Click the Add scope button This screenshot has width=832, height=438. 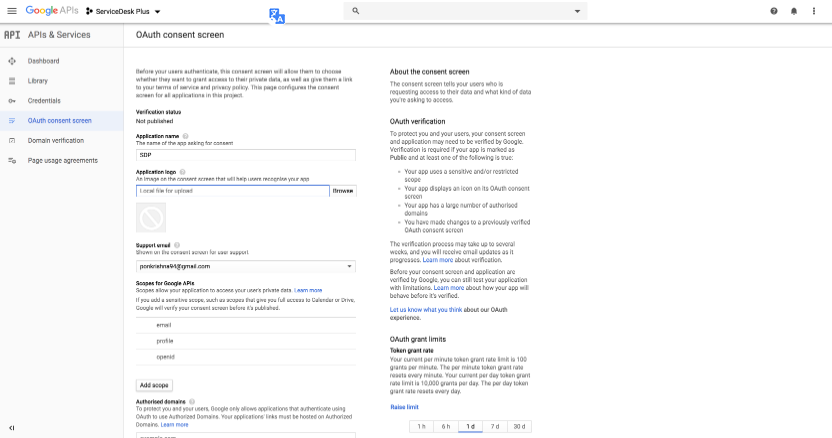click(x=154, y=384)
